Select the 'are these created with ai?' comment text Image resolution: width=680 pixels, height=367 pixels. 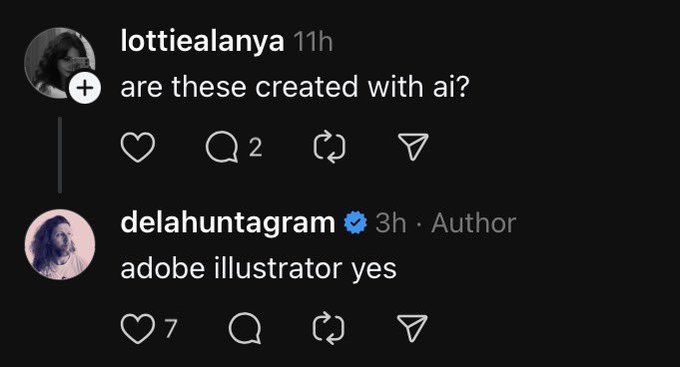(x=295, y=87)
